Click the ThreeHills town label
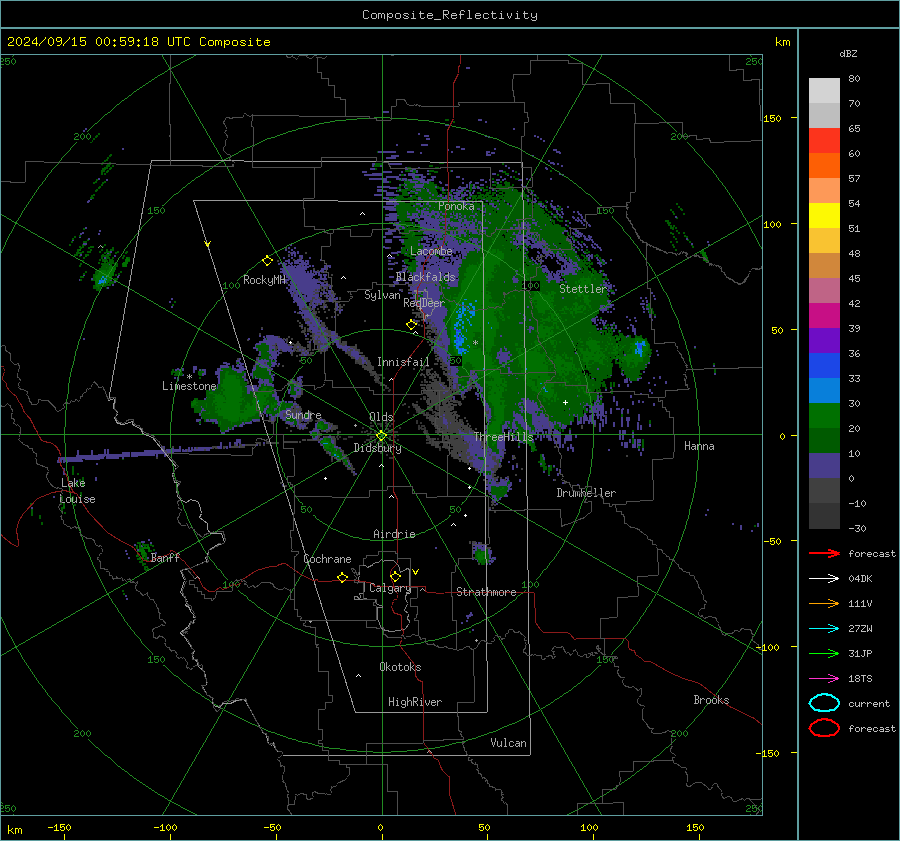Screen dimensions: 900x841 pos(503,437)
